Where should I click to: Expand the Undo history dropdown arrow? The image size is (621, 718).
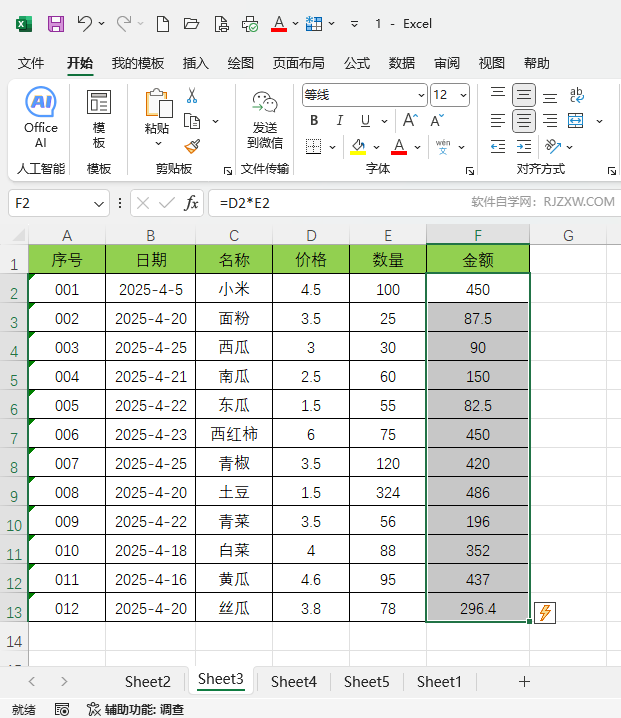pyautogui.click(x=102, y=23)
